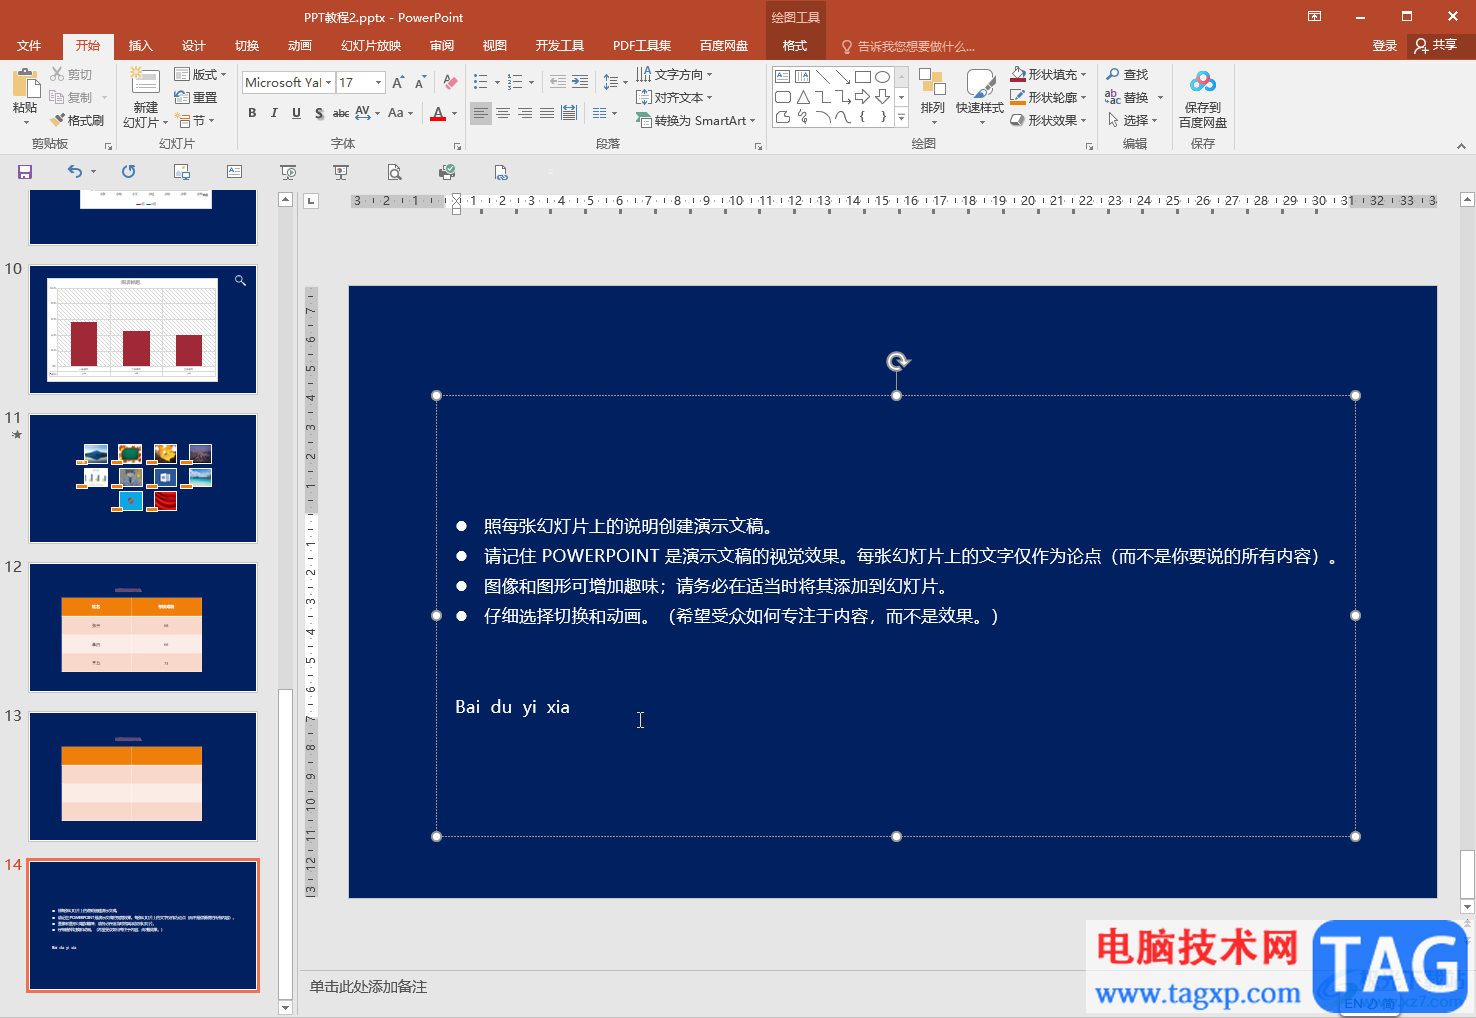Open the Insert (插入) ribbon tab
Screen dimensions: 1476x1018
pyautogui.click(x=140, y=46)
